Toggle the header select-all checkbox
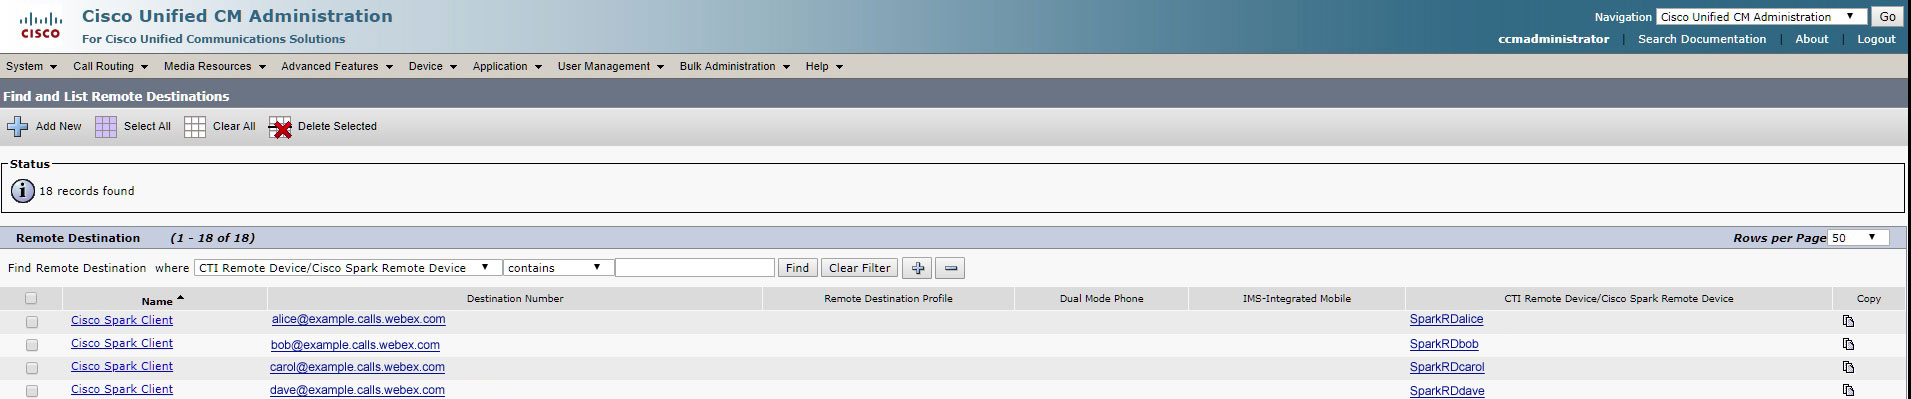 tap(31, 298)
